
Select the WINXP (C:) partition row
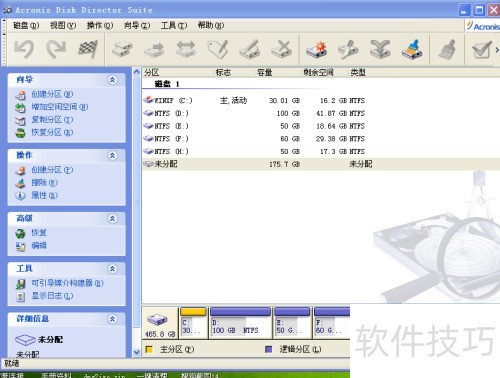point(321,100)
